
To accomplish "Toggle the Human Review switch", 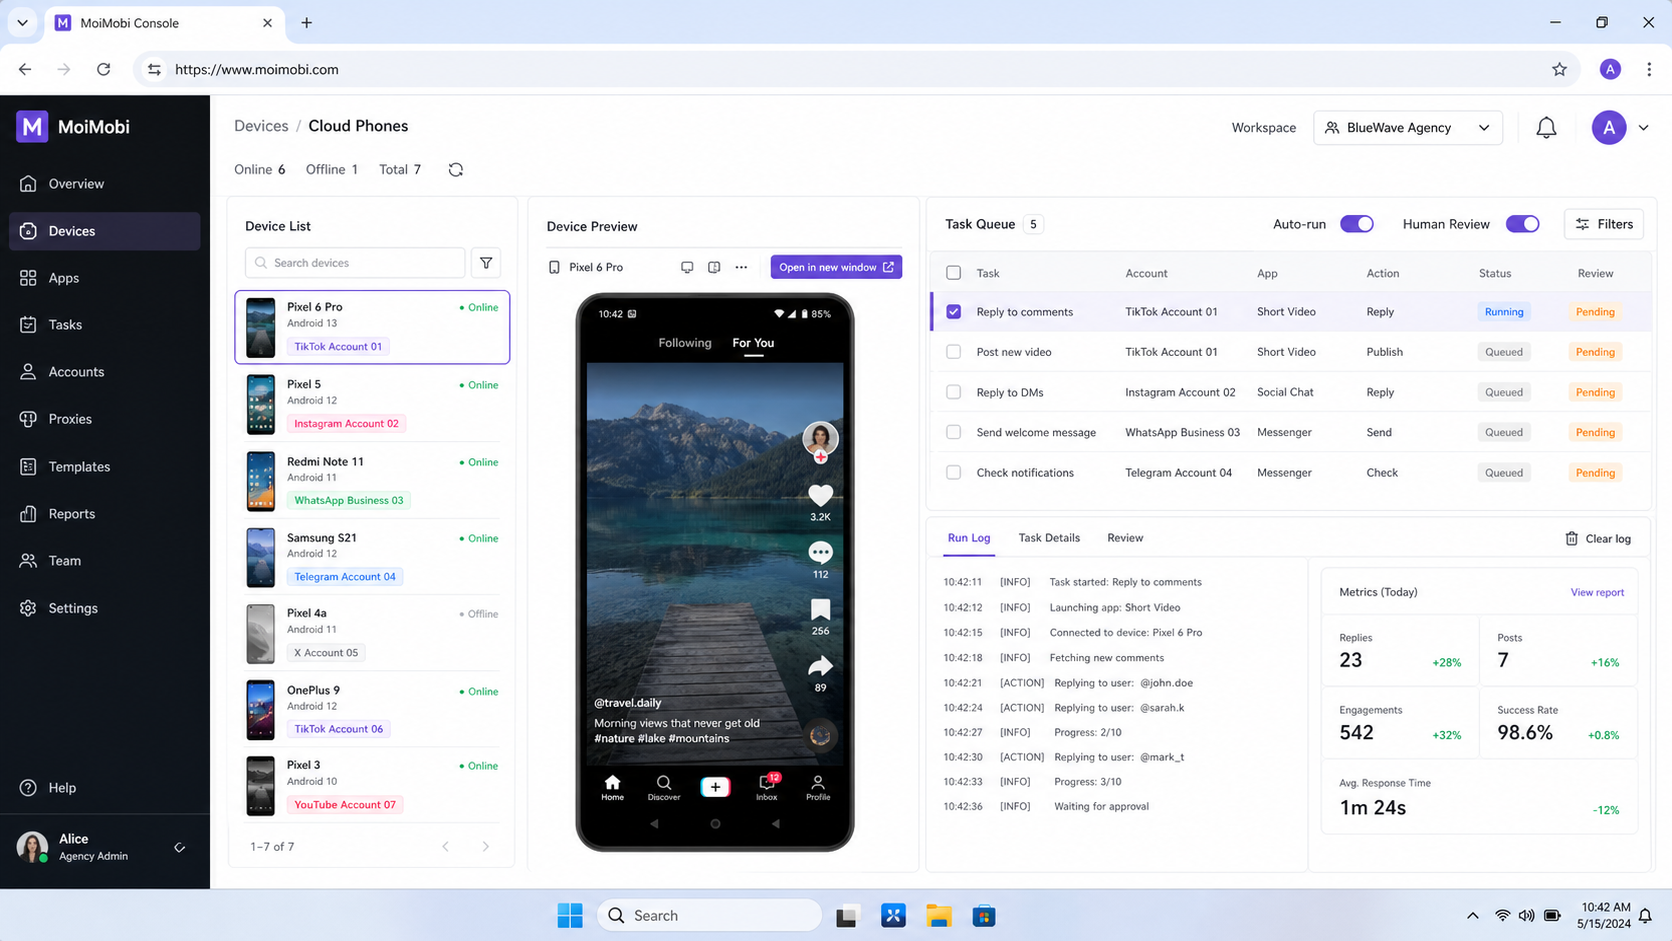I will (x=1522, y=225).
